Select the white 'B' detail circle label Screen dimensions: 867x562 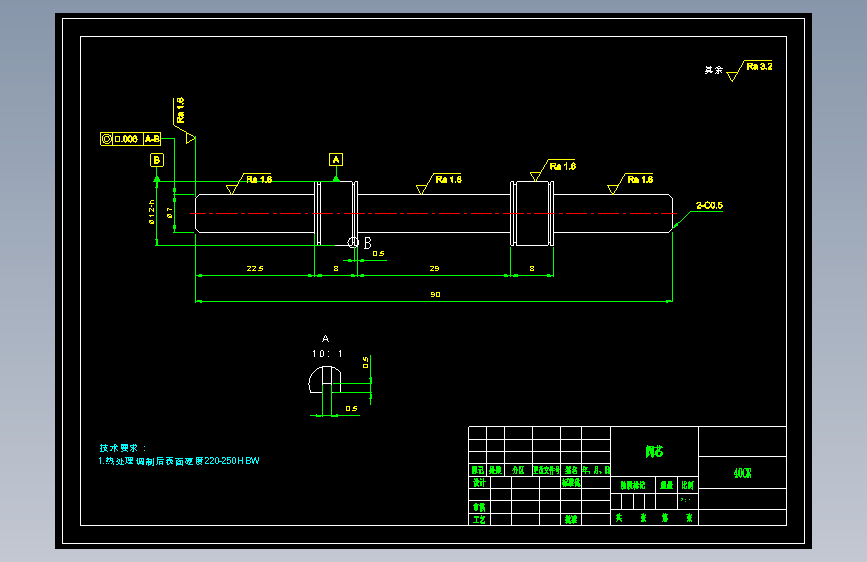click(x=368, y=243)
